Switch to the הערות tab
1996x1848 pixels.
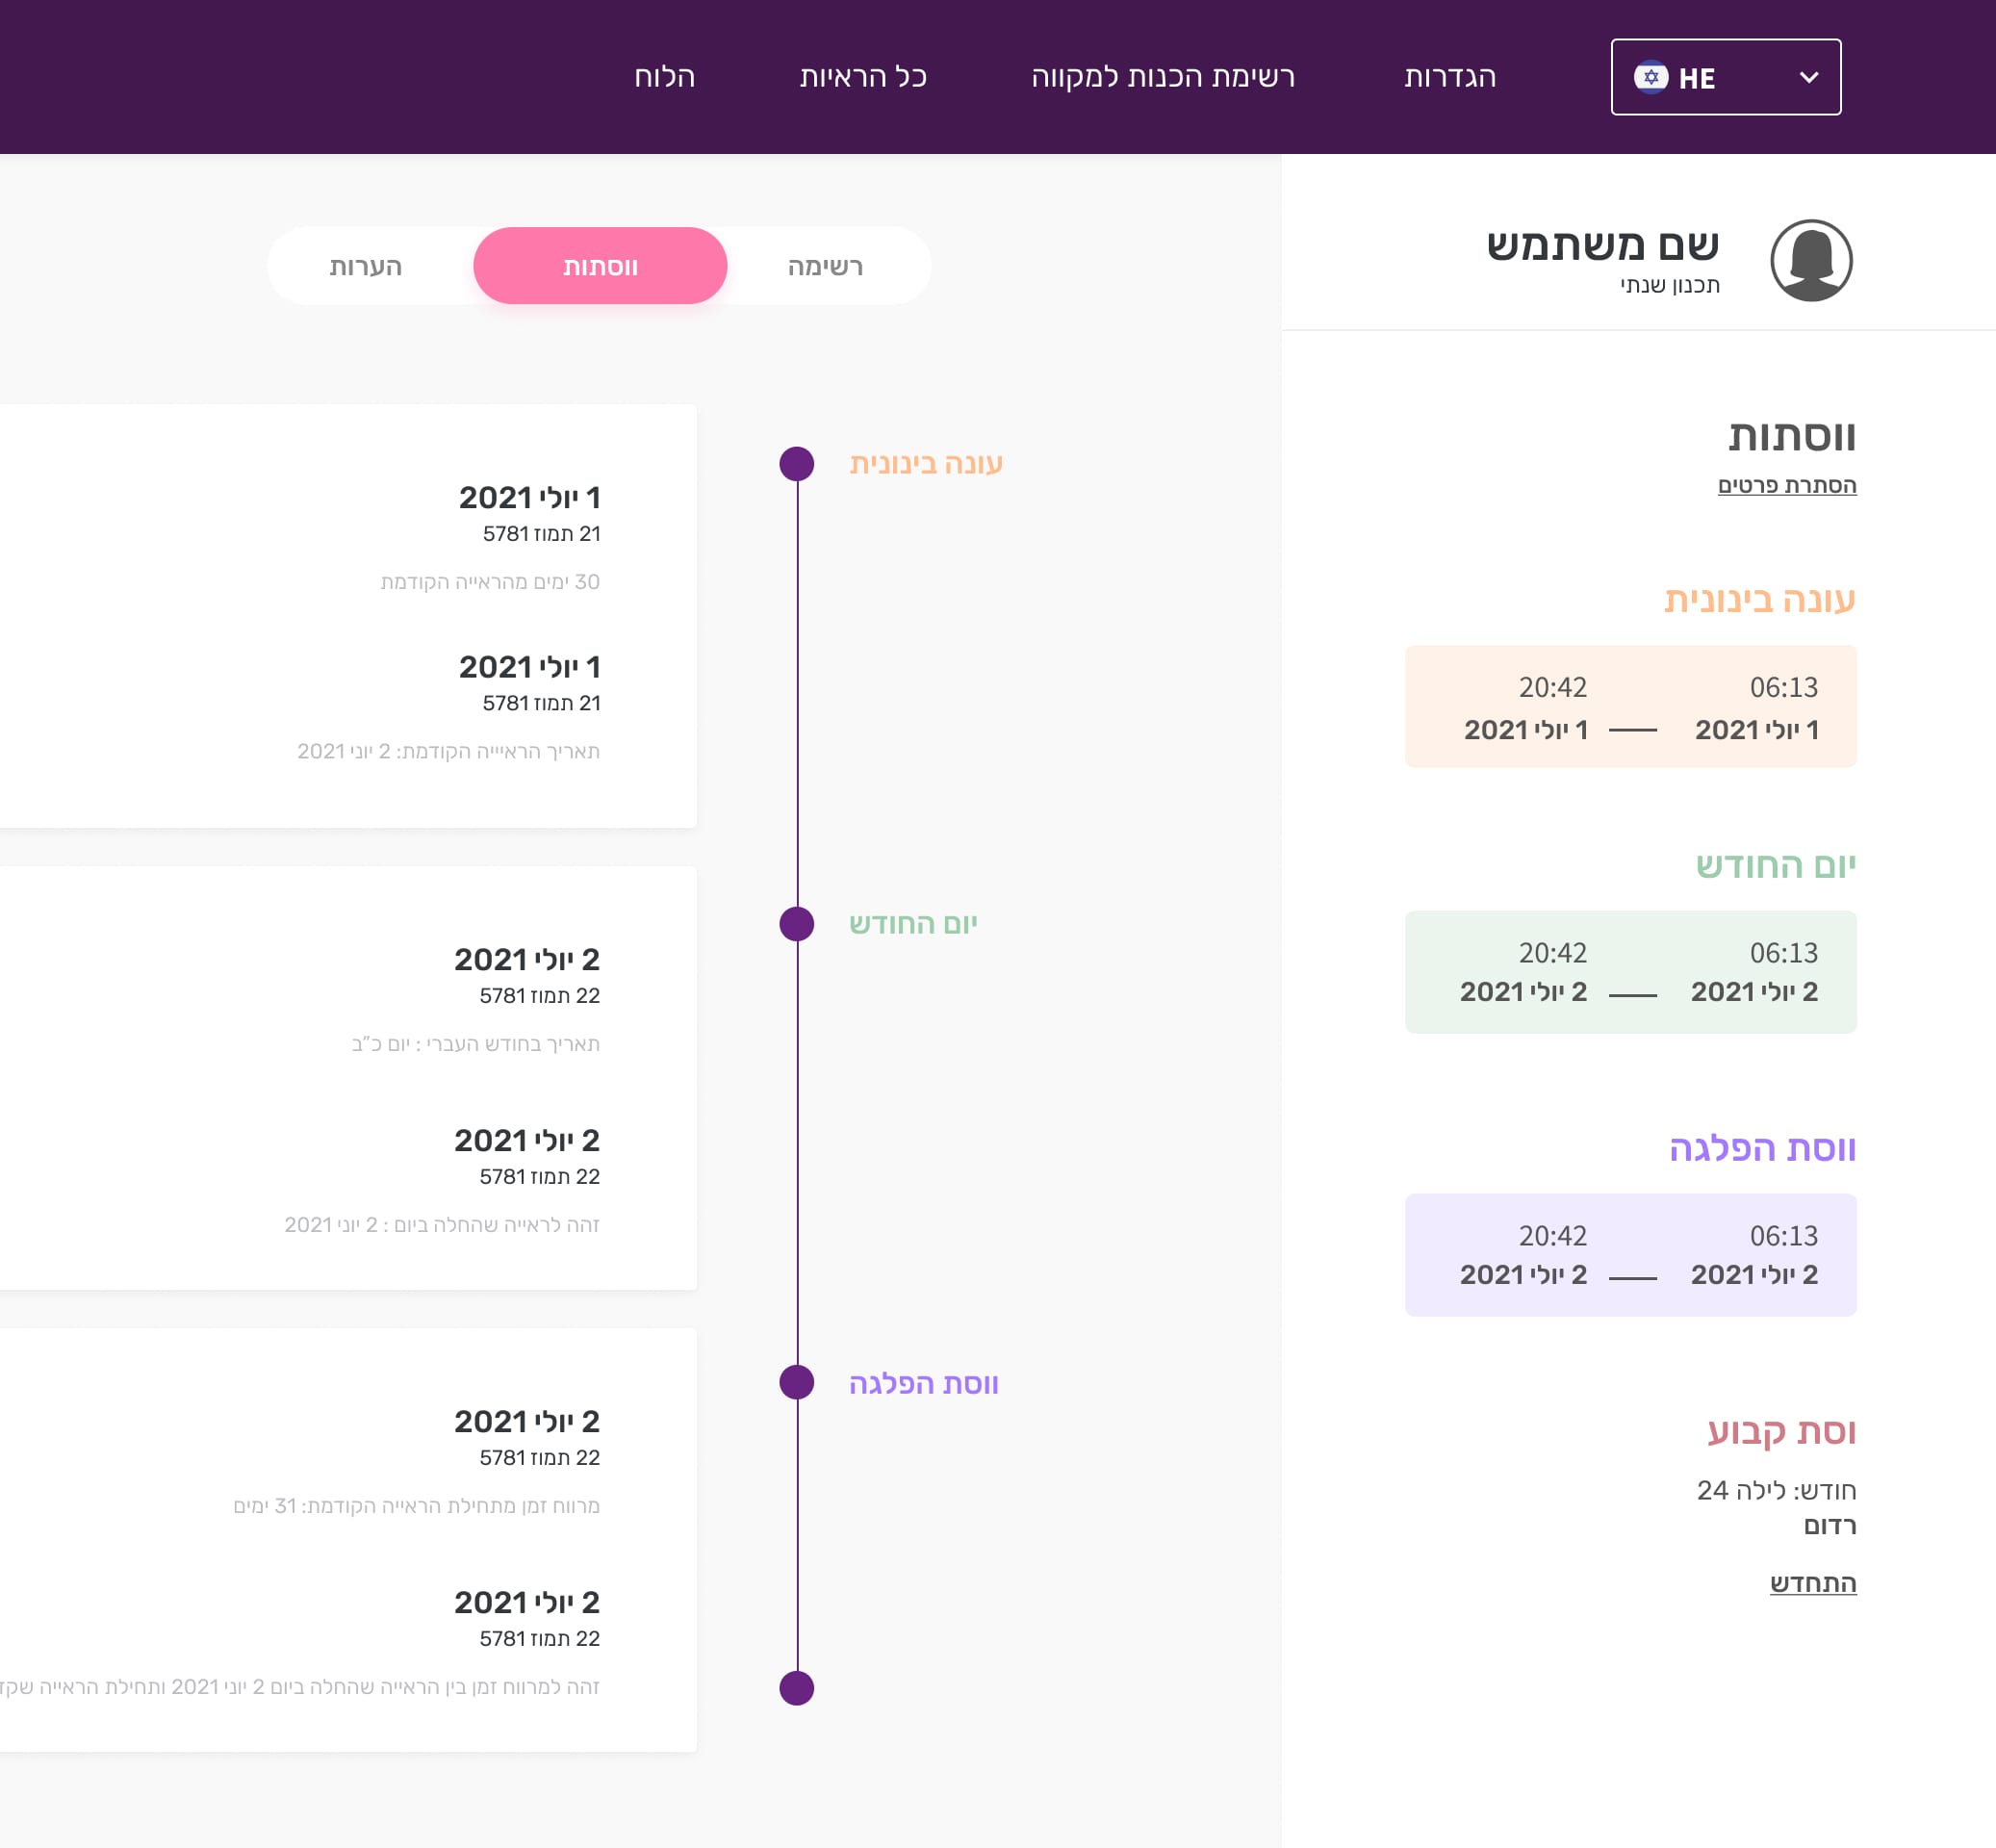point(366,266)
